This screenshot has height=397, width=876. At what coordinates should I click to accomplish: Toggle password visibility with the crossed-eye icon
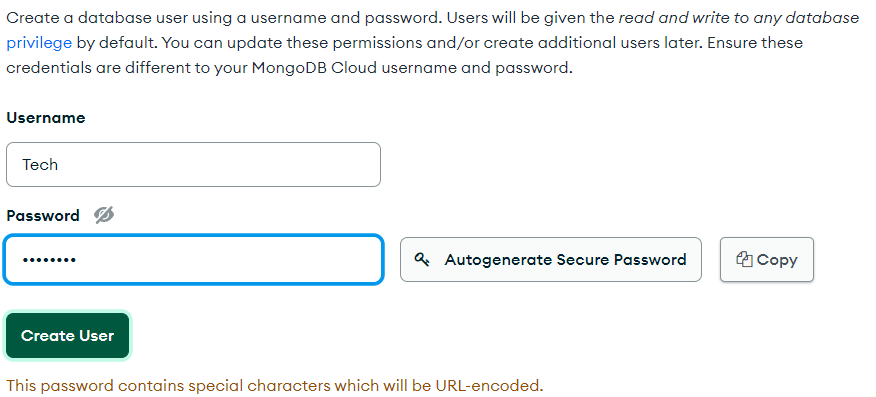[104, 215]
